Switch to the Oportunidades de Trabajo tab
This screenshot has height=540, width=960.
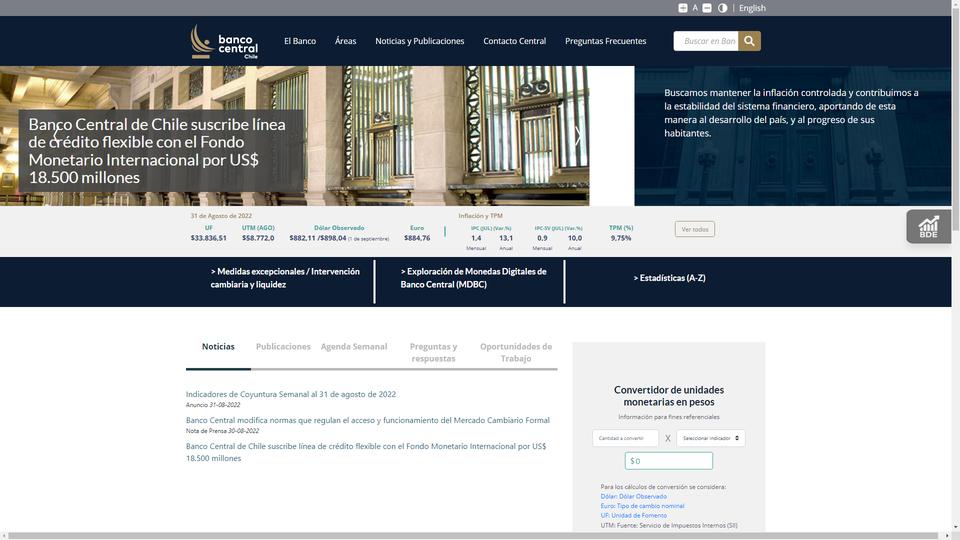coord(516,353)
